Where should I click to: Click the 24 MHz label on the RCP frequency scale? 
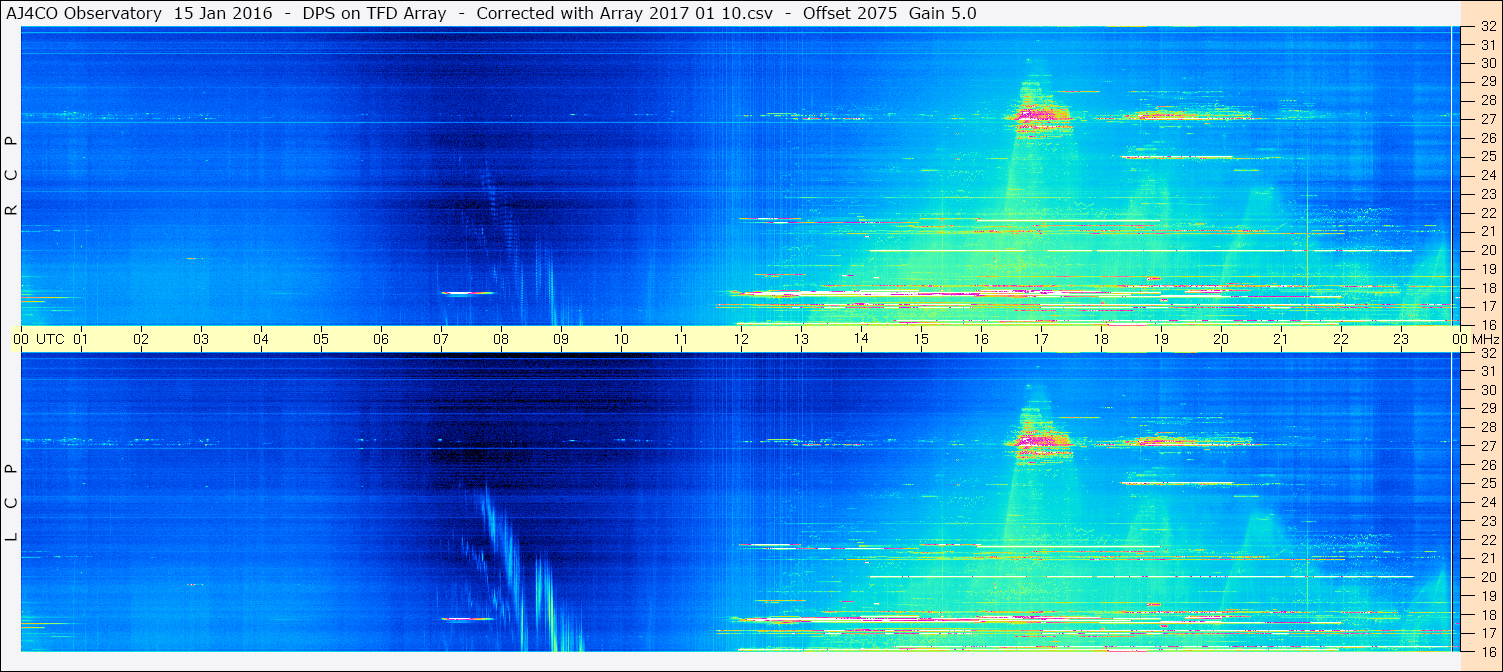[x=1488, y=175]
